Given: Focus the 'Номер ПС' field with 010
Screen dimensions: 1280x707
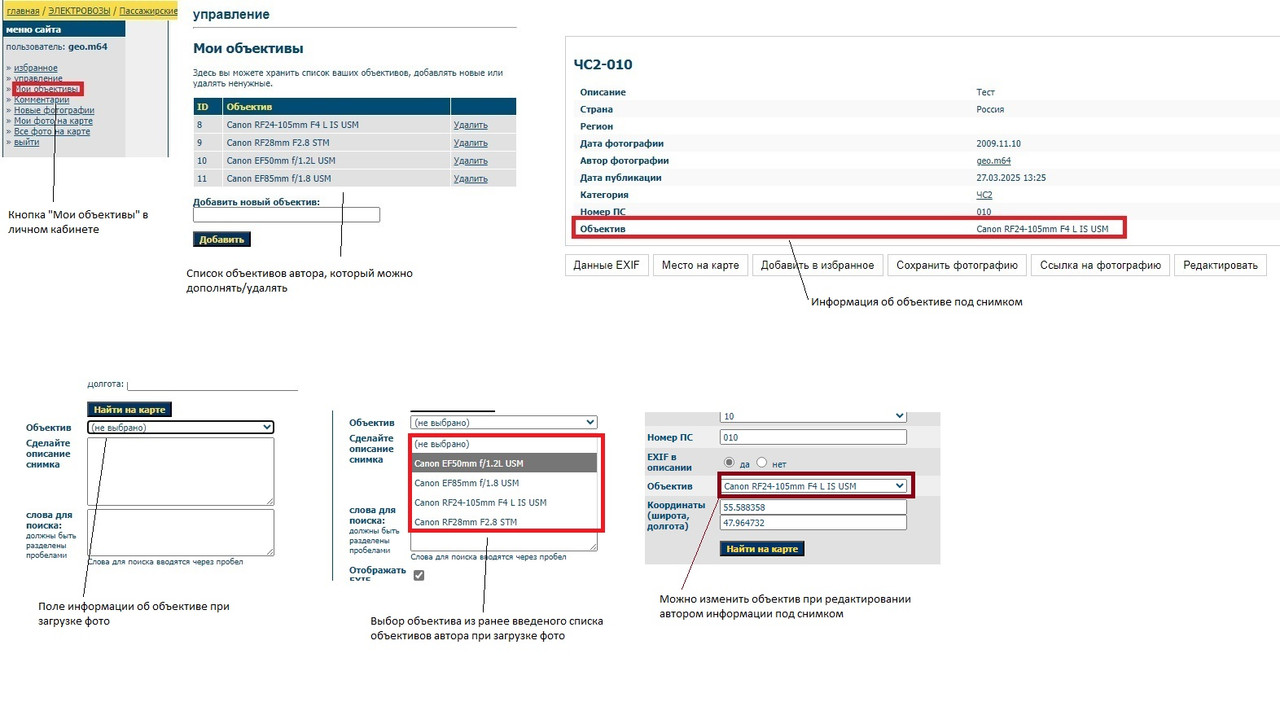Looking at the screenshot, I should point(813,437).
